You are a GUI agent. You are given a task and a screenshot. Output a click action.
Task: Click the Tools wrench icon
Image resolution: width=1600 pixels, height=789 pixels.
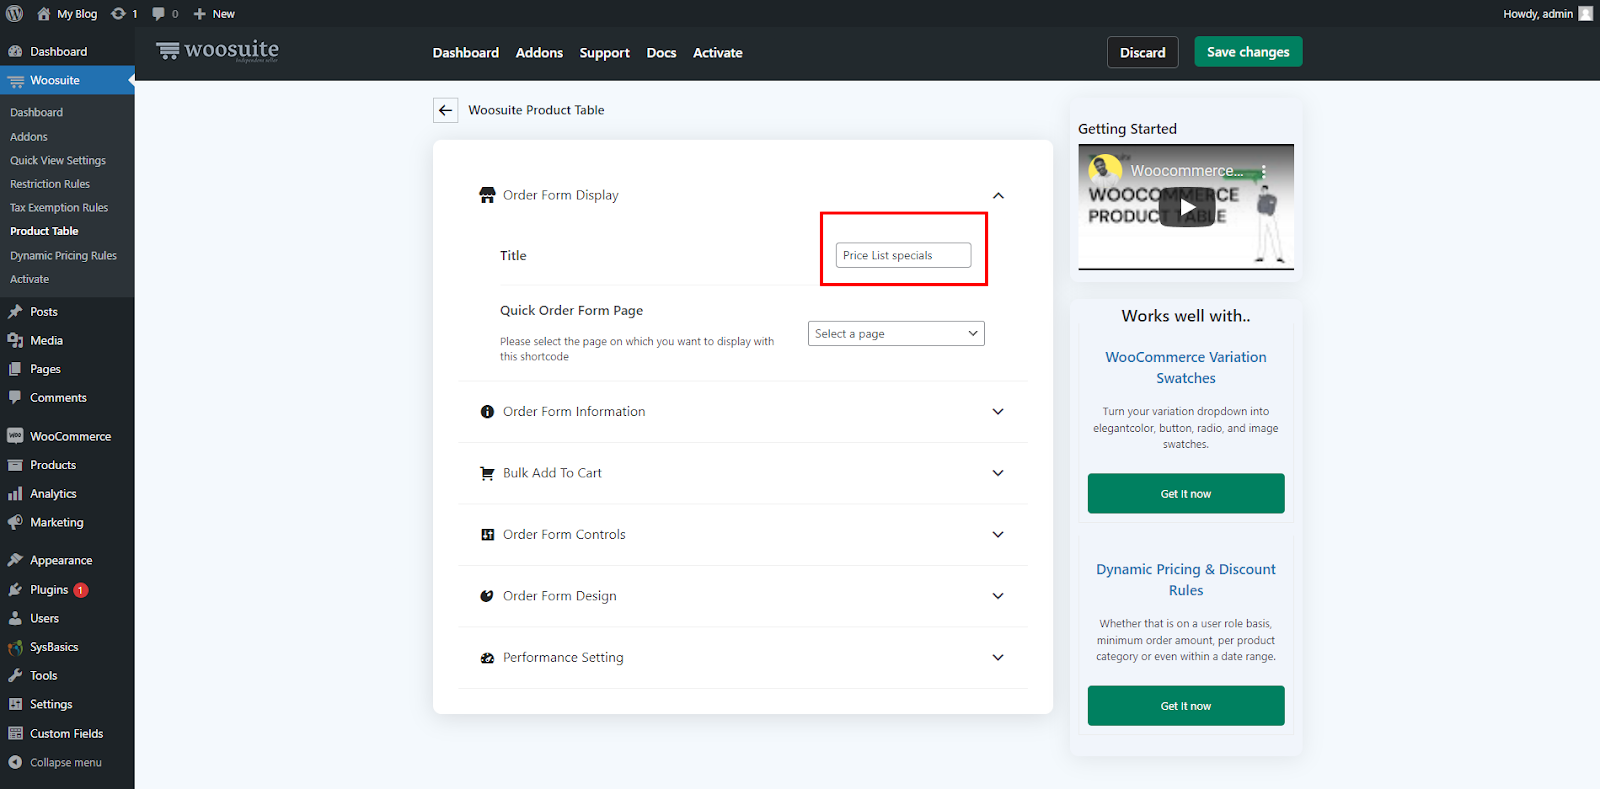coord(15,676)
